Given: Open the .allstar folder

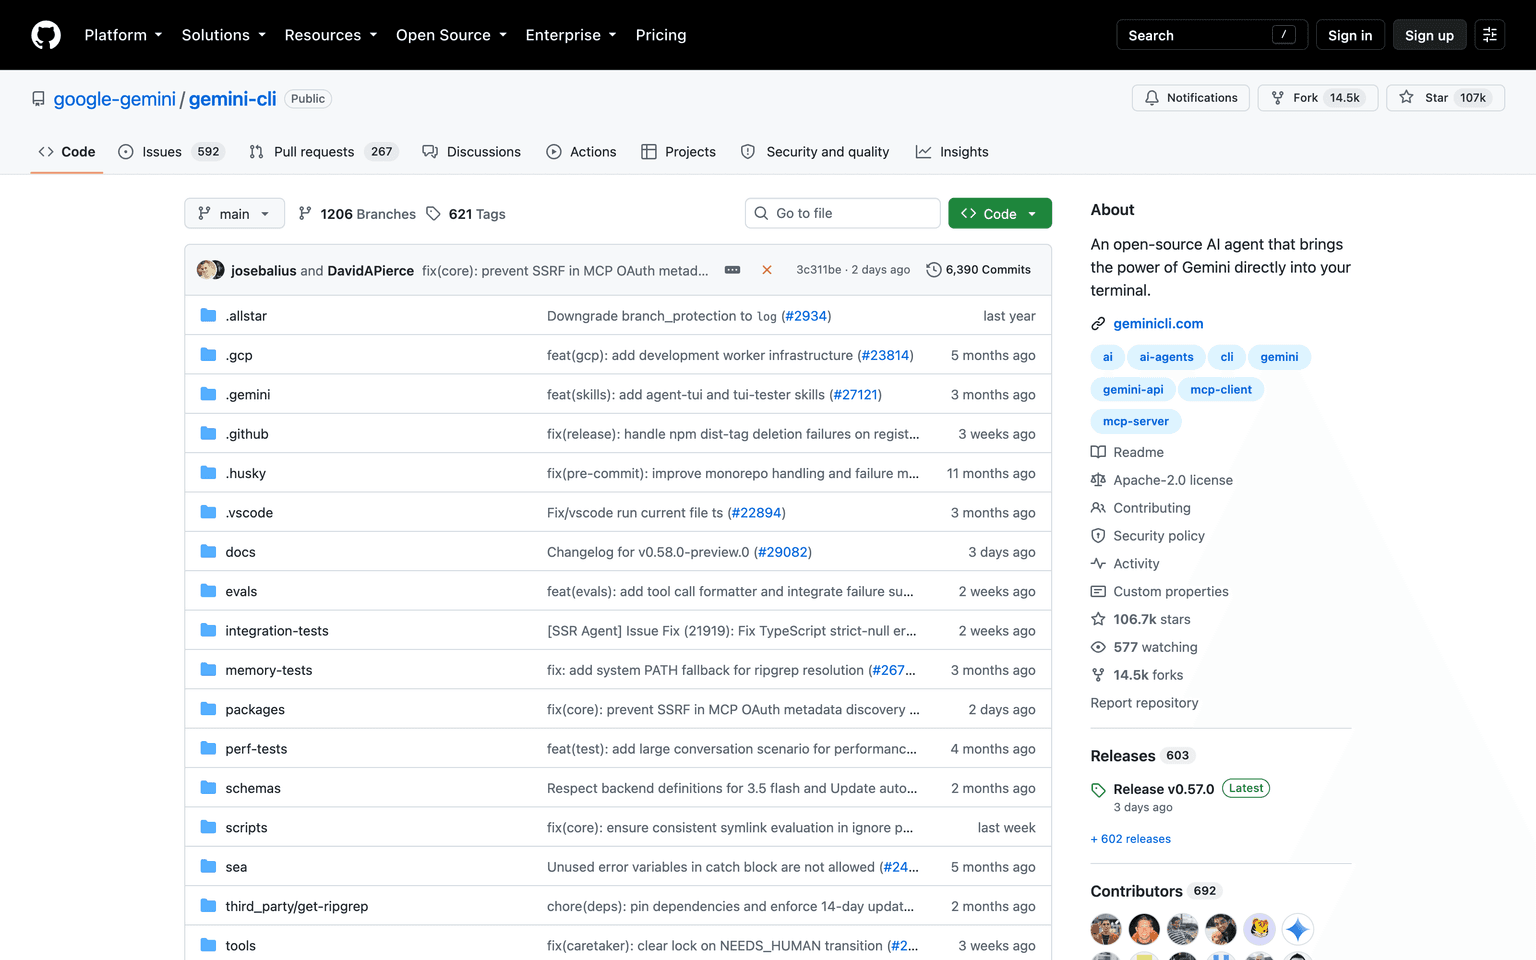Looking at the screenshot, I should (246, 316).
